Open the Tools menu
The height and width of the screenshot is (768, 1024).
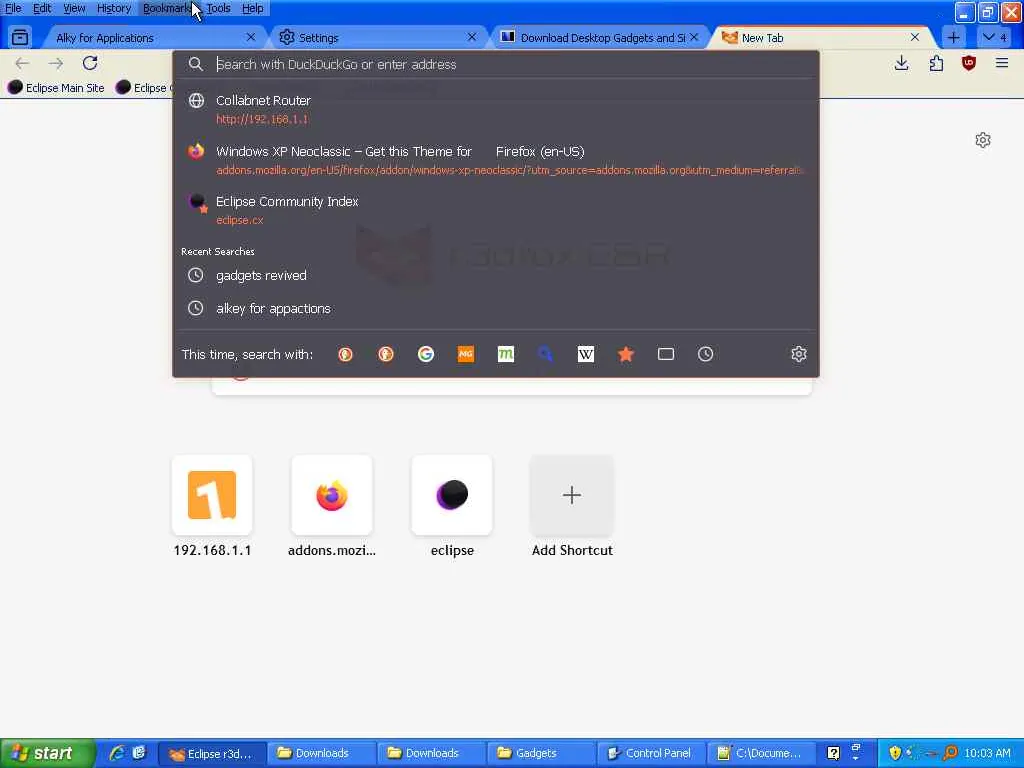tap(218, 8)
